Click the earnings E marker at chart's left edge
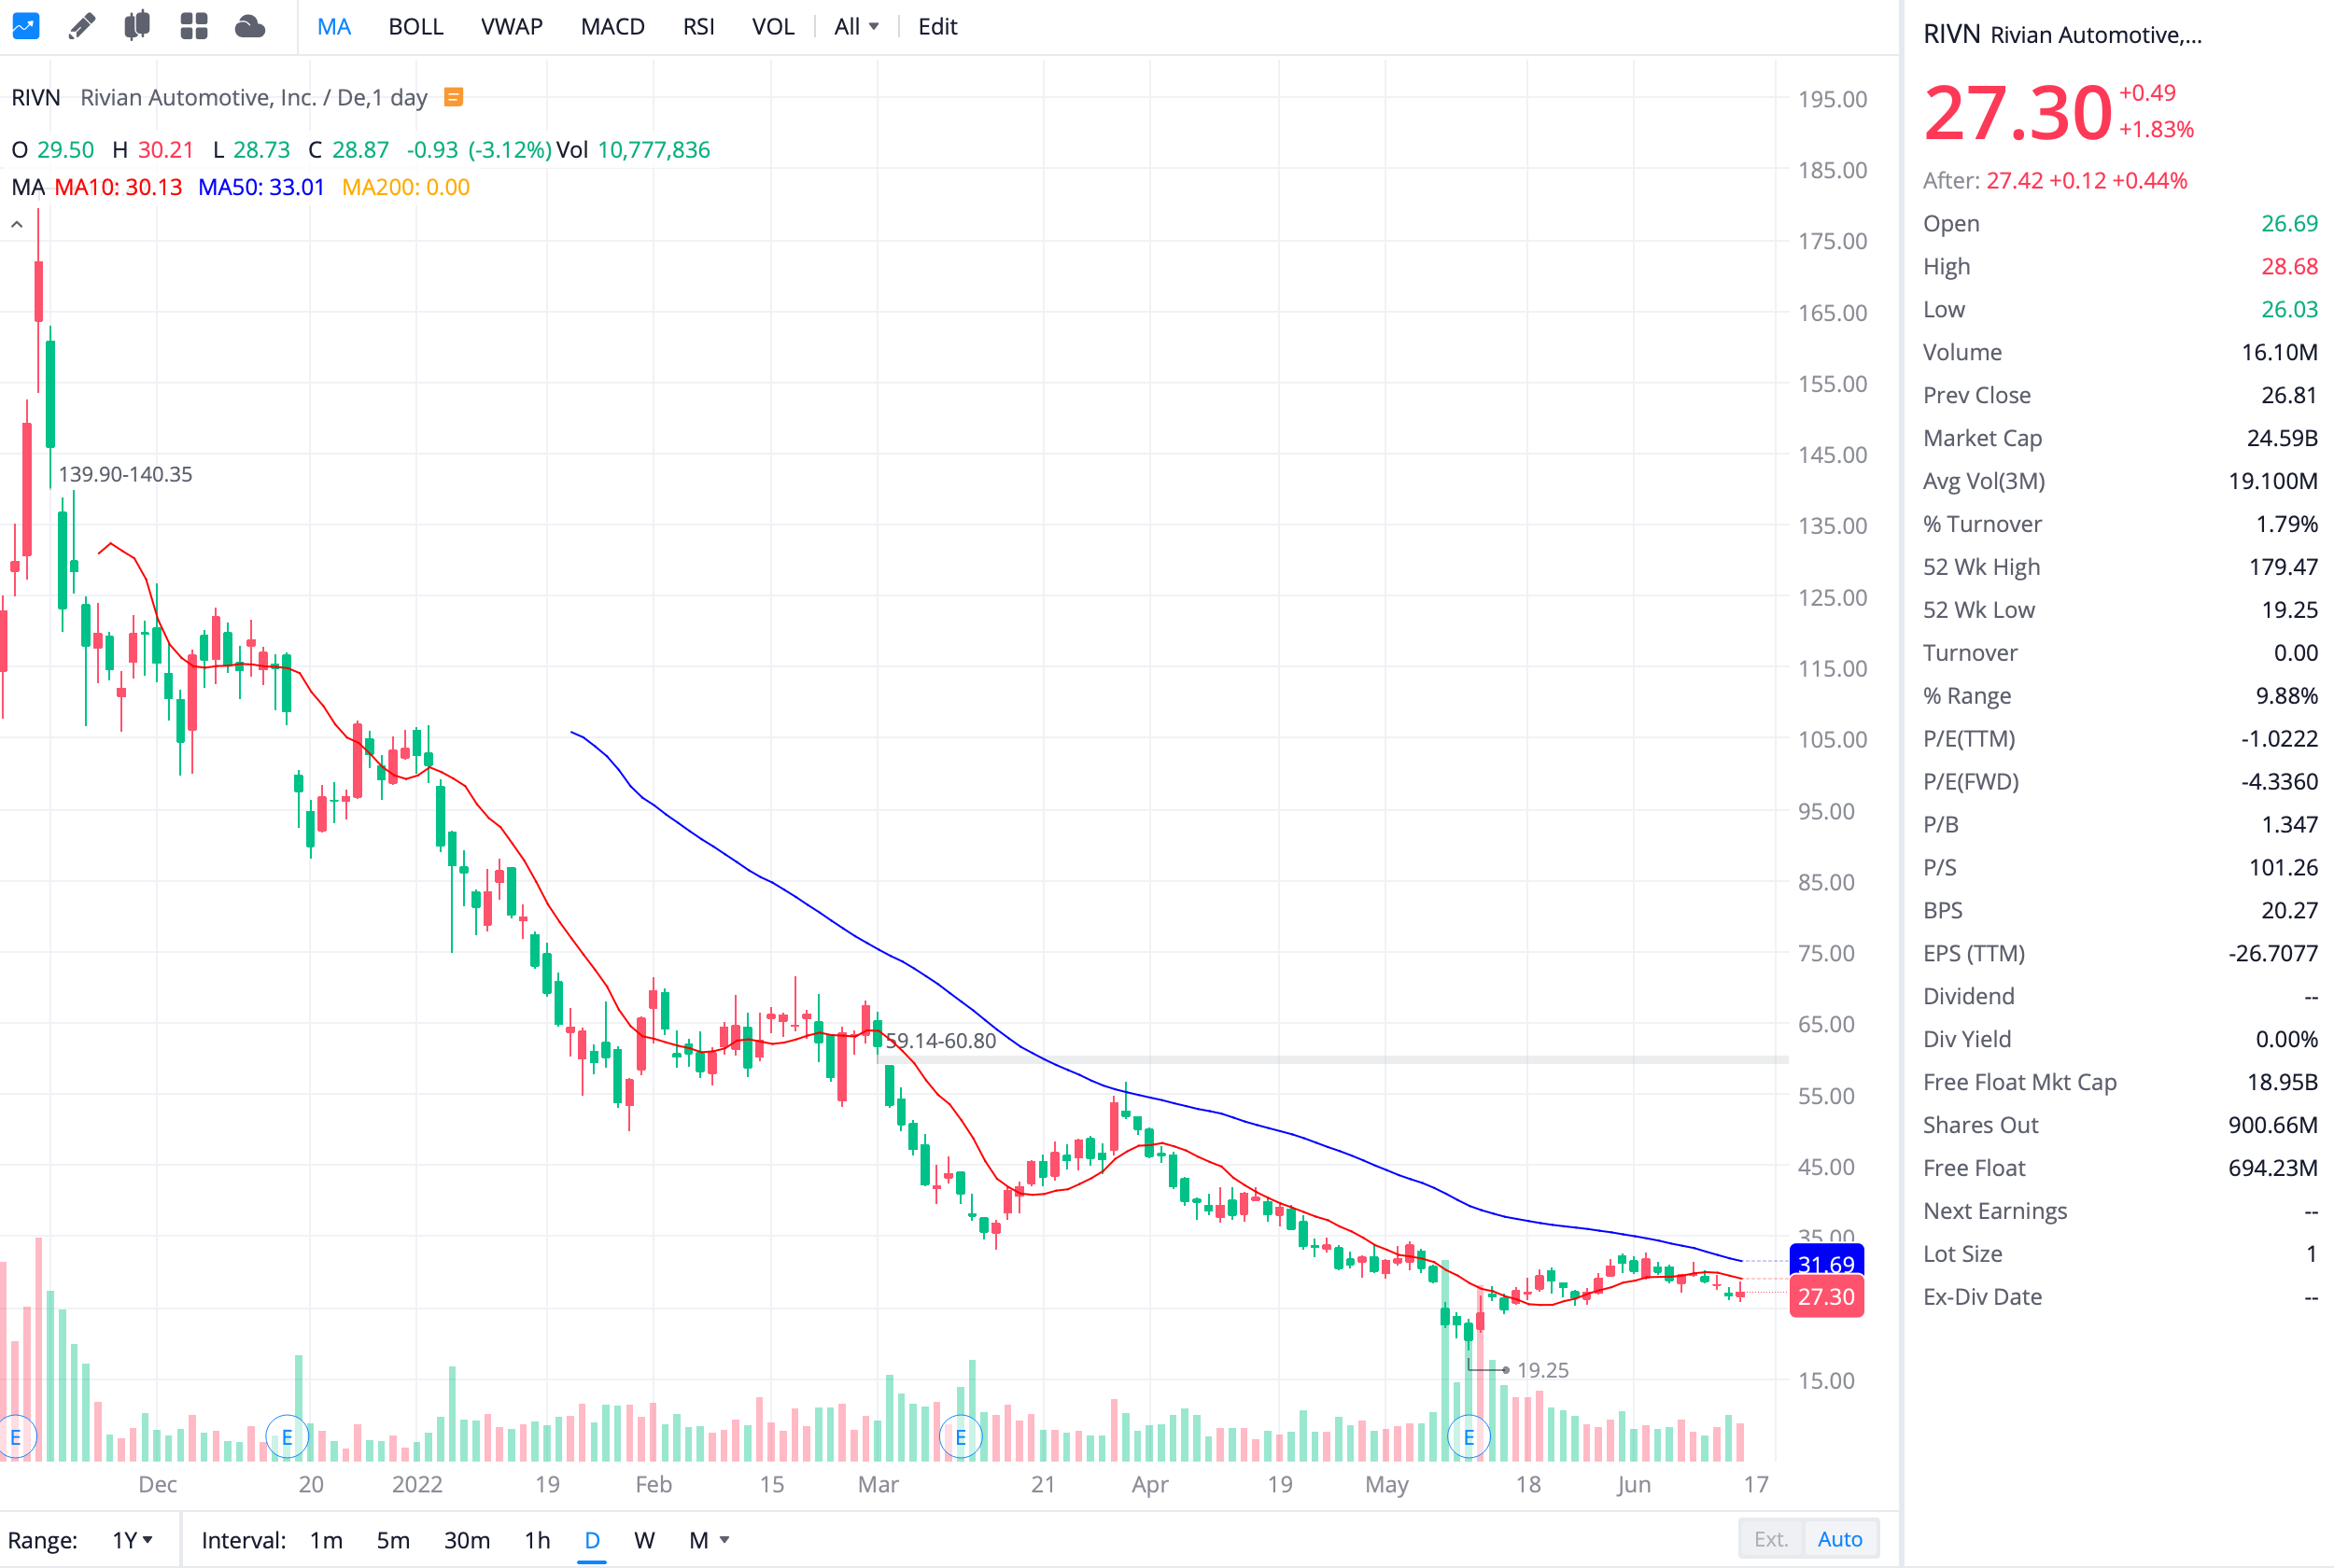Viewport: 2334px width, 1568px height. (x=15, y=1438)
